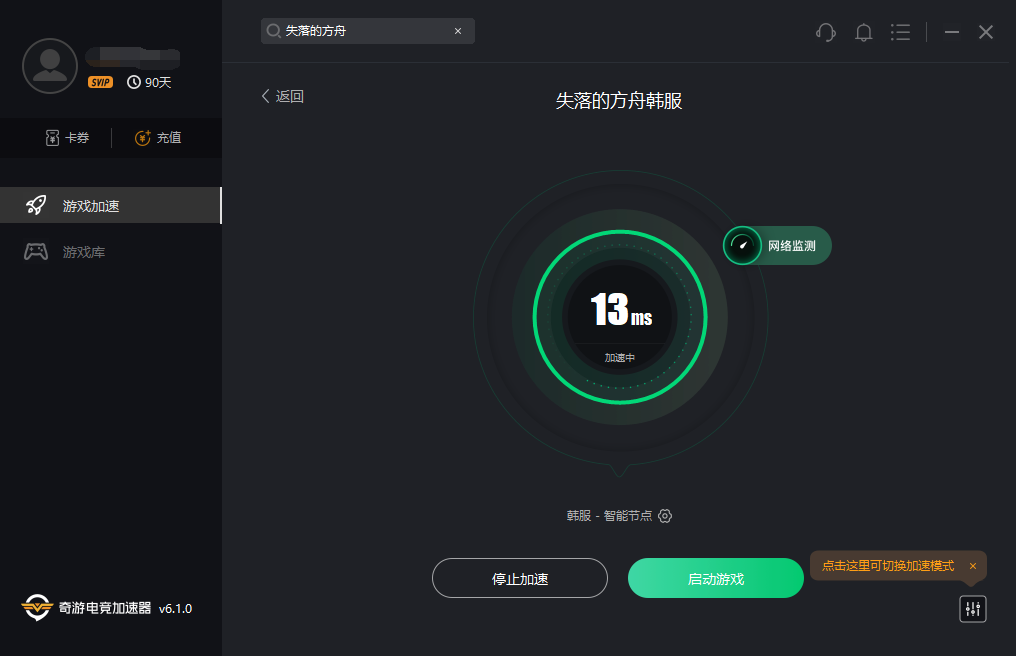1016x656 pixels.
Task: Click the 失落的方舟 search field
Action: pyautogui.click(x=367, y=31)
